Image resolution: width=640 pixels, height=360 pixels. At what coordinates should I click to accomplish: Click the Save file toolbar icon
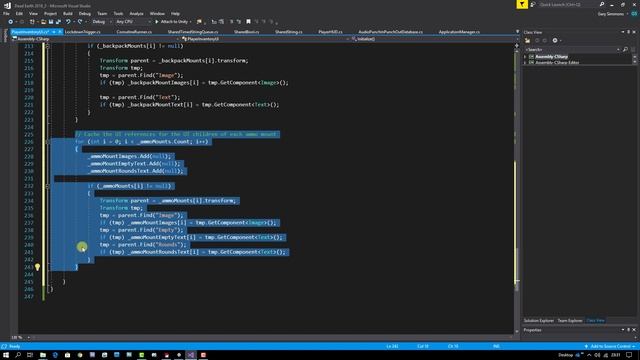[x=51, y=22]
